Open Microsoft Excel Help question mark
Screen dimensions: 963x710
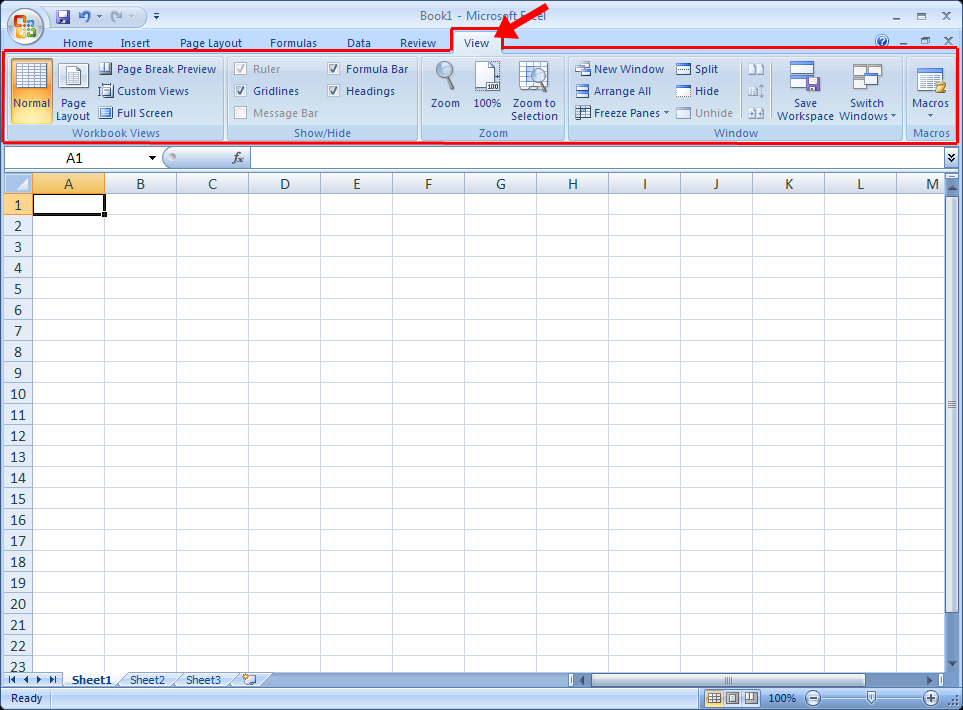[882, 41]
